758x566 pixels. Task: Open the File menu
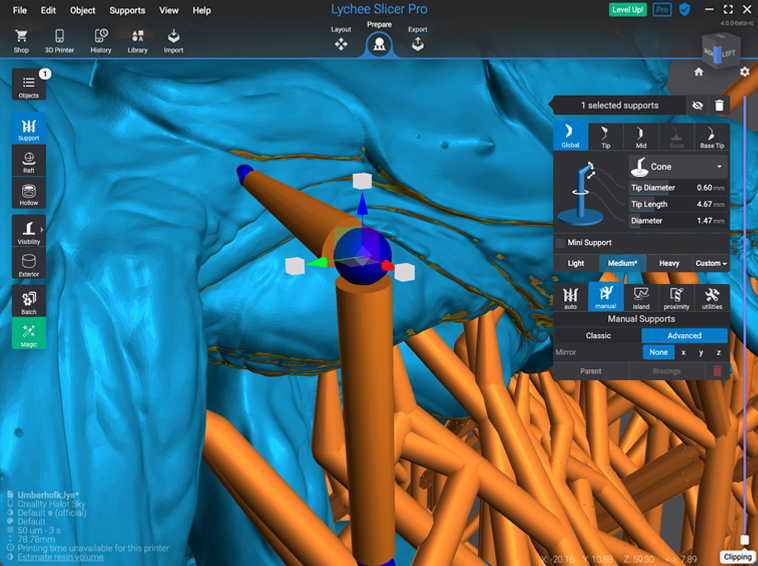coord(20,10)
